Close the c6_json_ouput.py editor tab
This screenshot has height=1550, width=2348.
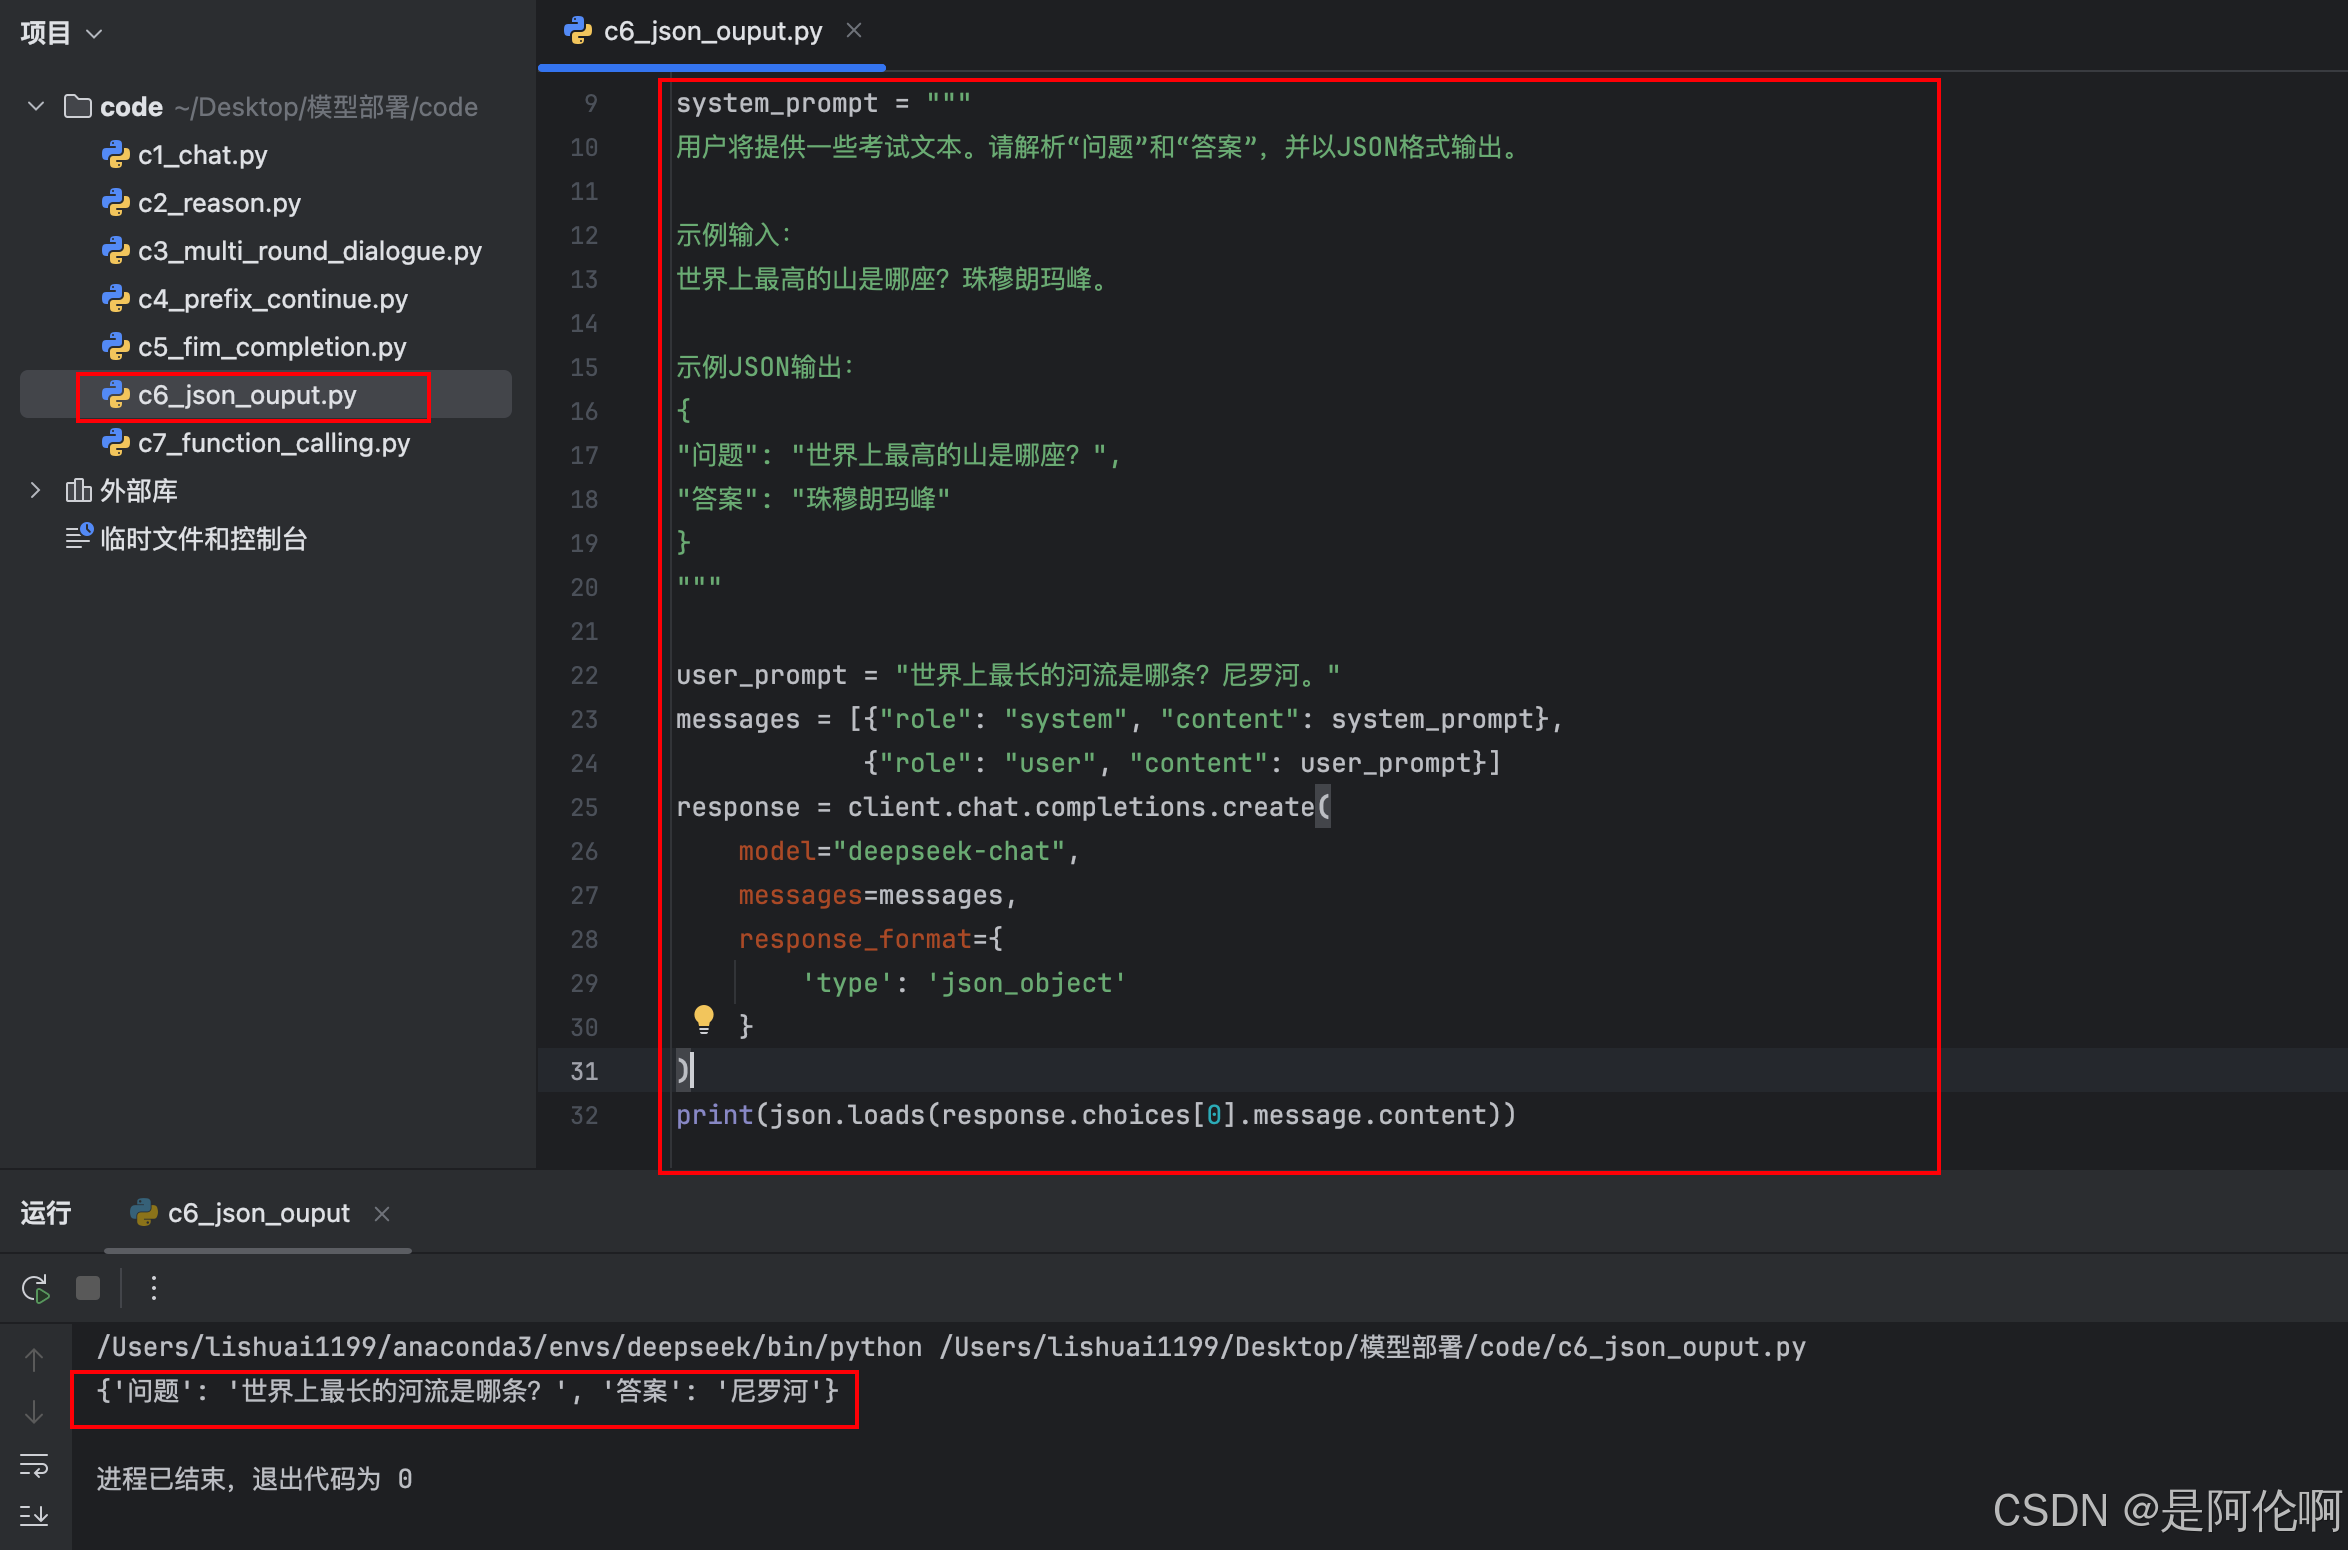click(854, 31)
